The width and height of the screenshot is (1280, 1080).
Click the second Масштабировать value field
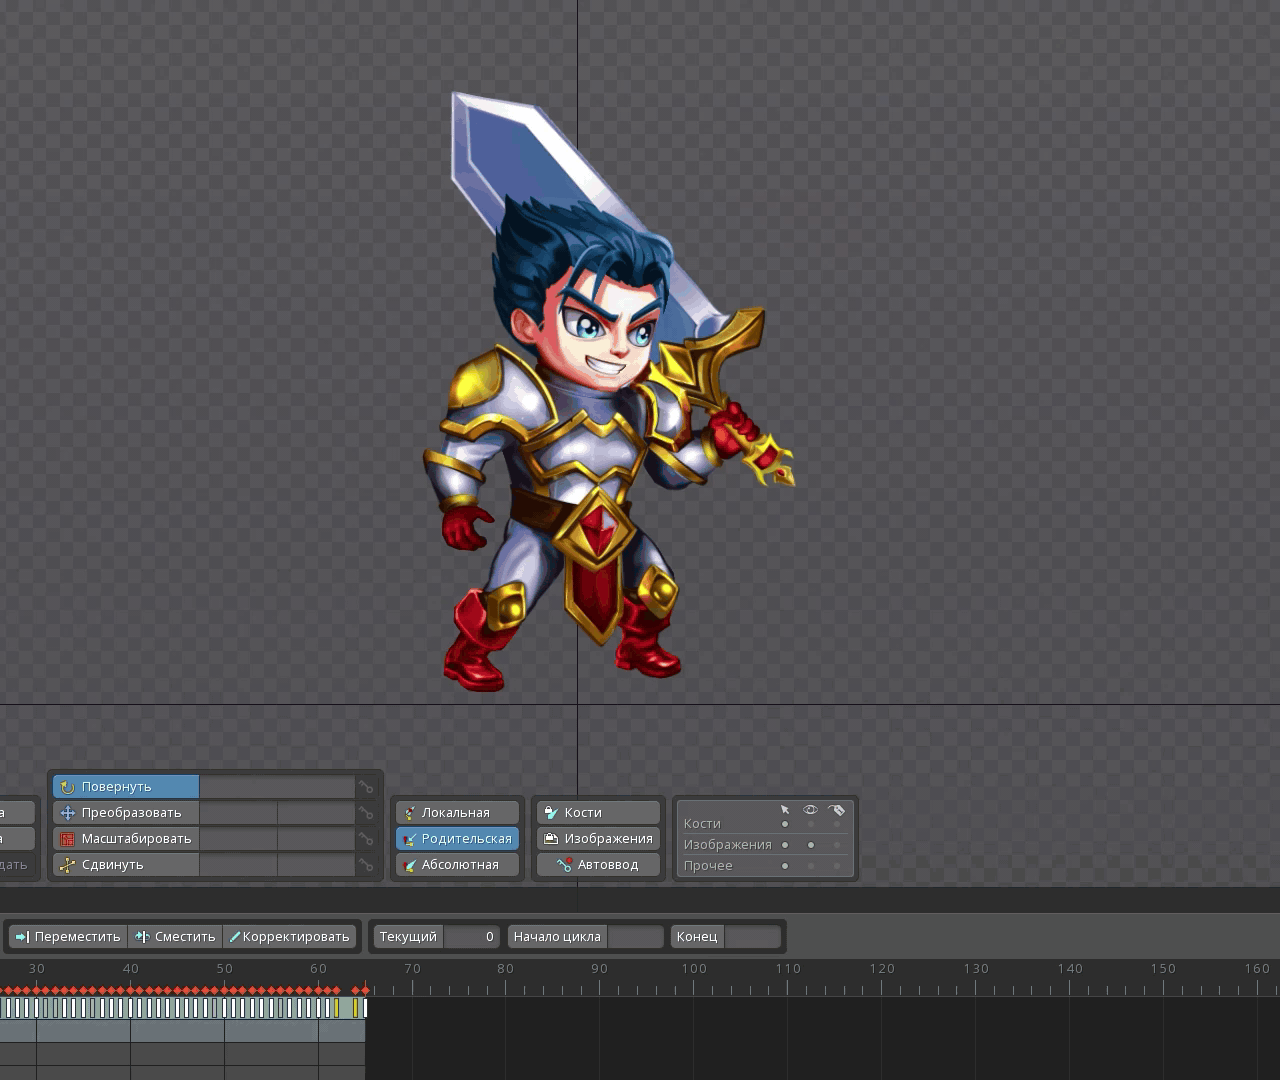click(x=316, y=839)
